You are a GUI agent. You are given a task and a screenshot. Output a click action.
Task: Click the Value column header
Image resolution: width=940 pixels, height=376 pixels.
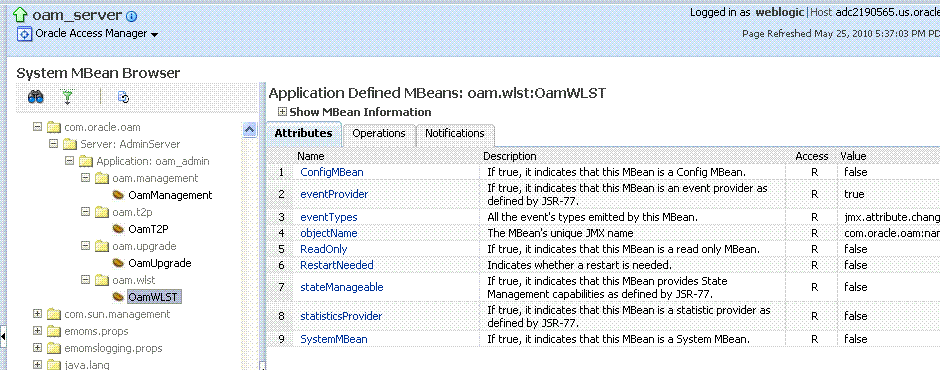point(853,157)
